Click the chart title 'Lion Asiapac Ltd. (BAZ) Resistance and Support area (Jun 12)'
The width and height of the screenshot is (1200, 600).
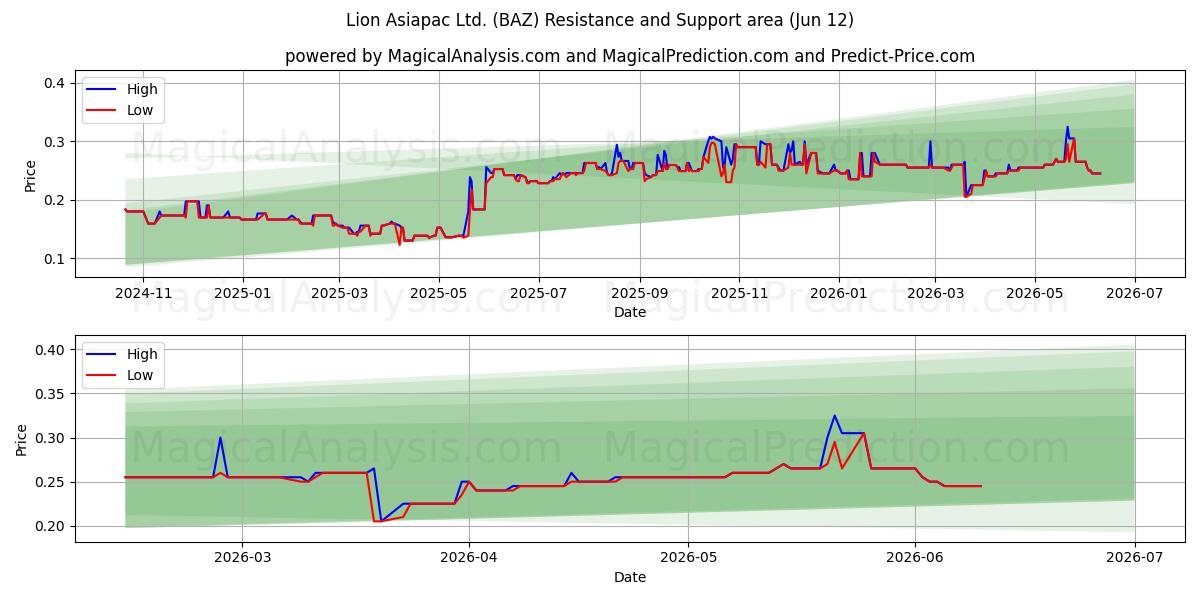tap(600, 20)
